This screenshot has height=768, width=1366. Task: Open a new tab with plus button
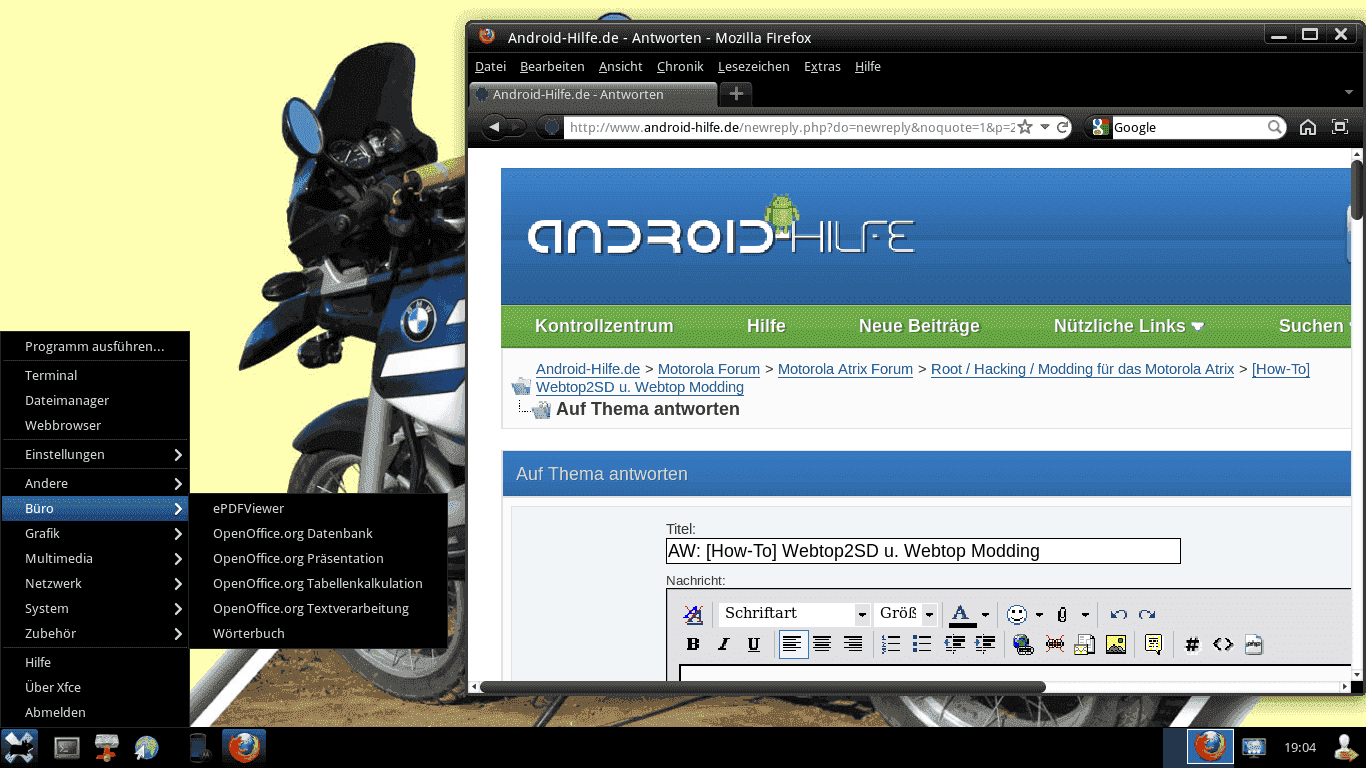[737, 94]
